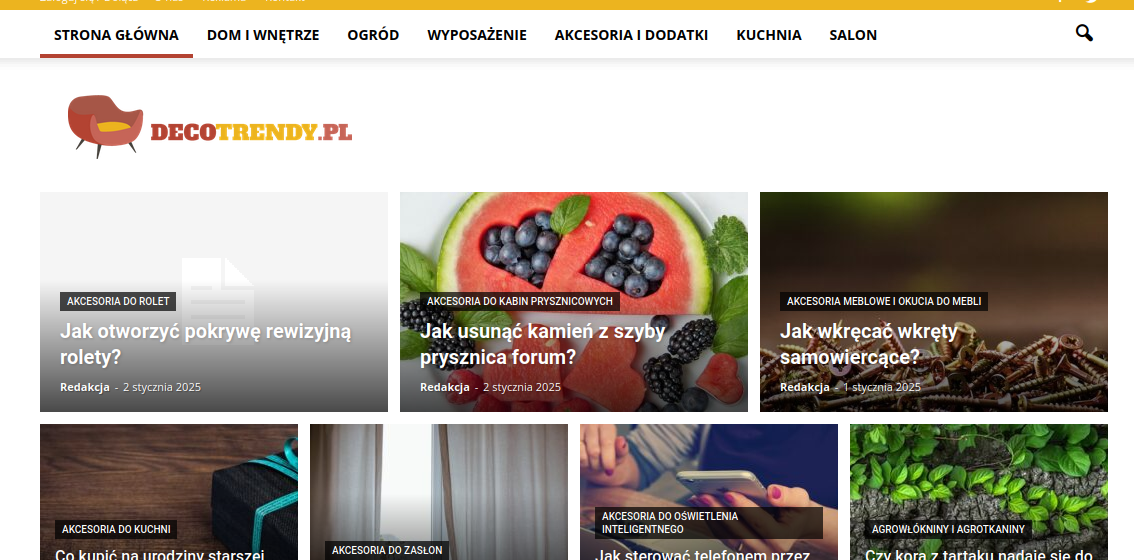Open the DOM I WNĘTRZE menu
The image size is (1134, 560).
pyautogui.click(x=263, y=35)
